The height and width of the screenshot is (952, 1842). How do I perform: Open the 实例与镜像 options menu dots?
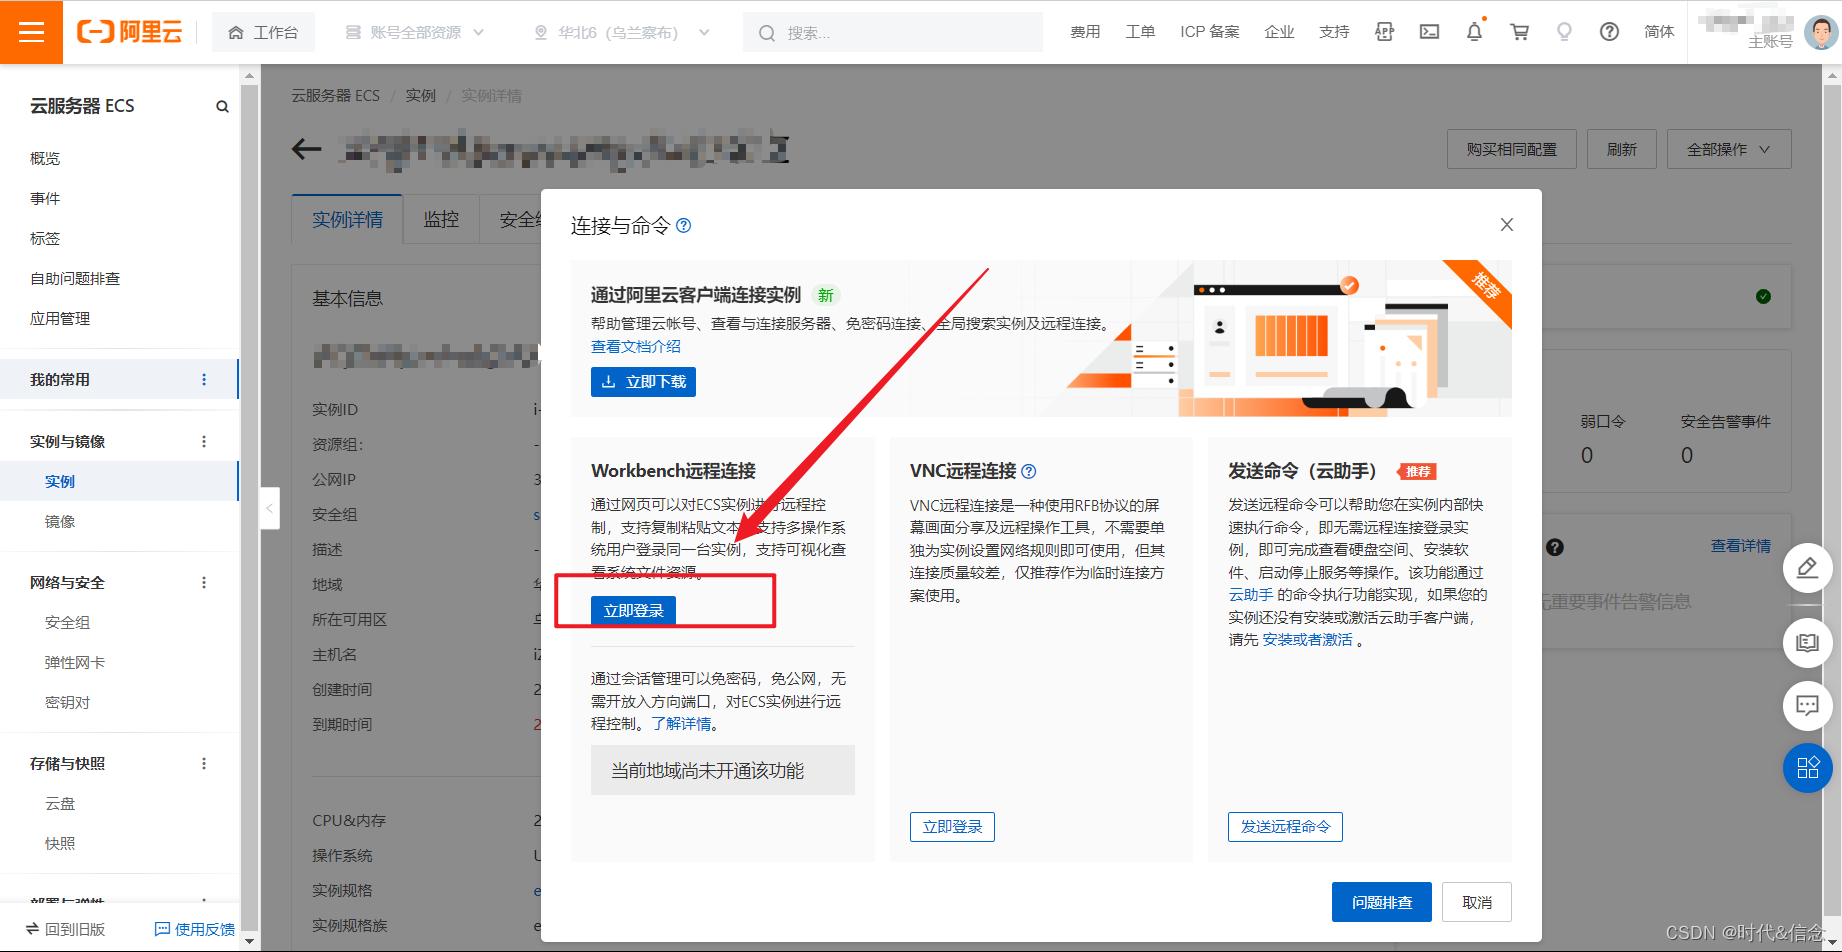pyautogui.click(x=204, y=441)
